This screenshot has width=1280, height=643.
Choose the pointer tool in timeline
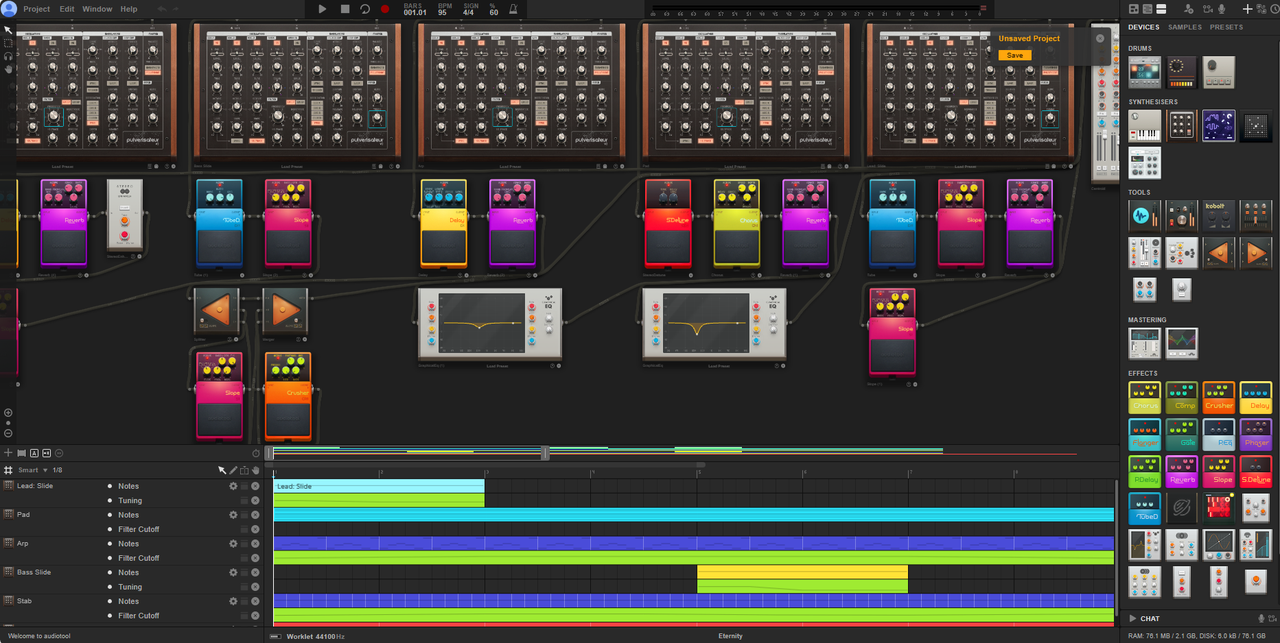tap(222, 470)
